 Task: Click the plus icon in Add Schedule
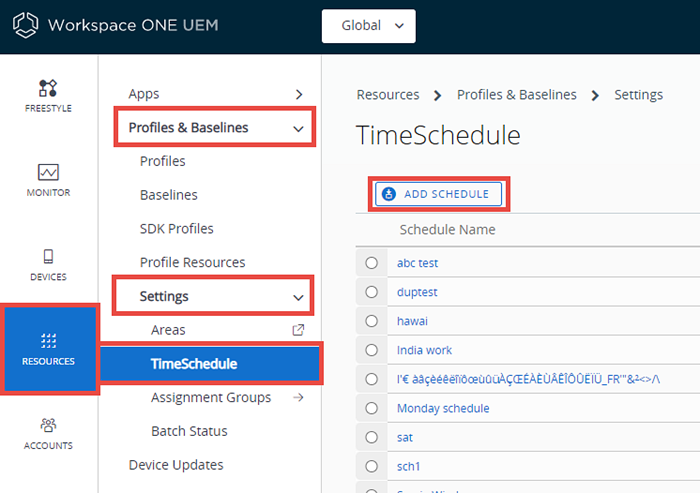tap(389, 194)
